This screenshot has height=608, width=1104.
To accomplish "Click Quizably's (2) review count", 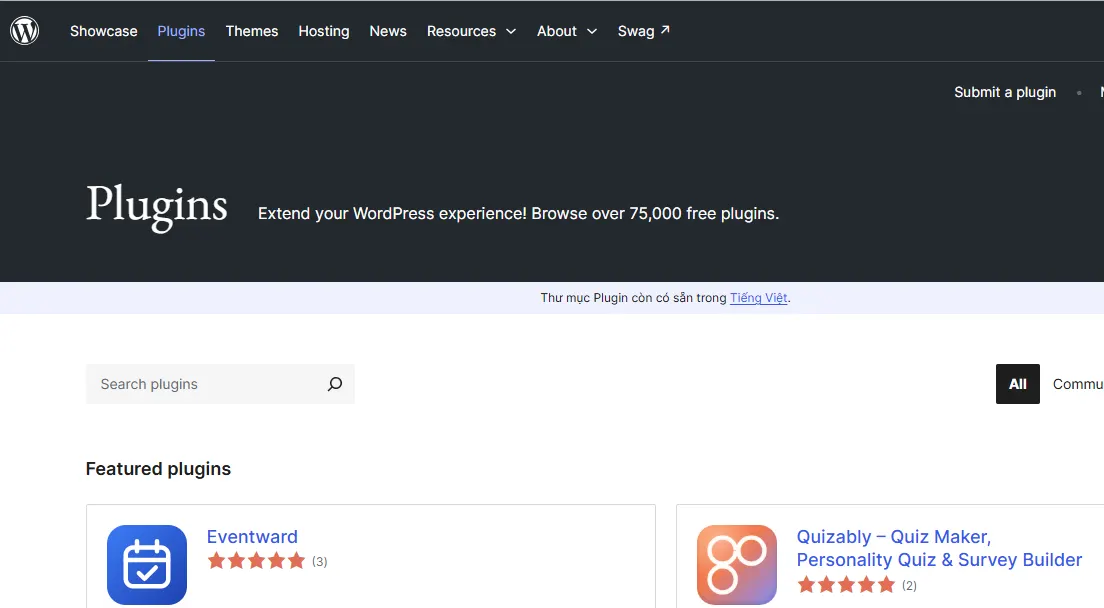I will (x=910, y=585).
